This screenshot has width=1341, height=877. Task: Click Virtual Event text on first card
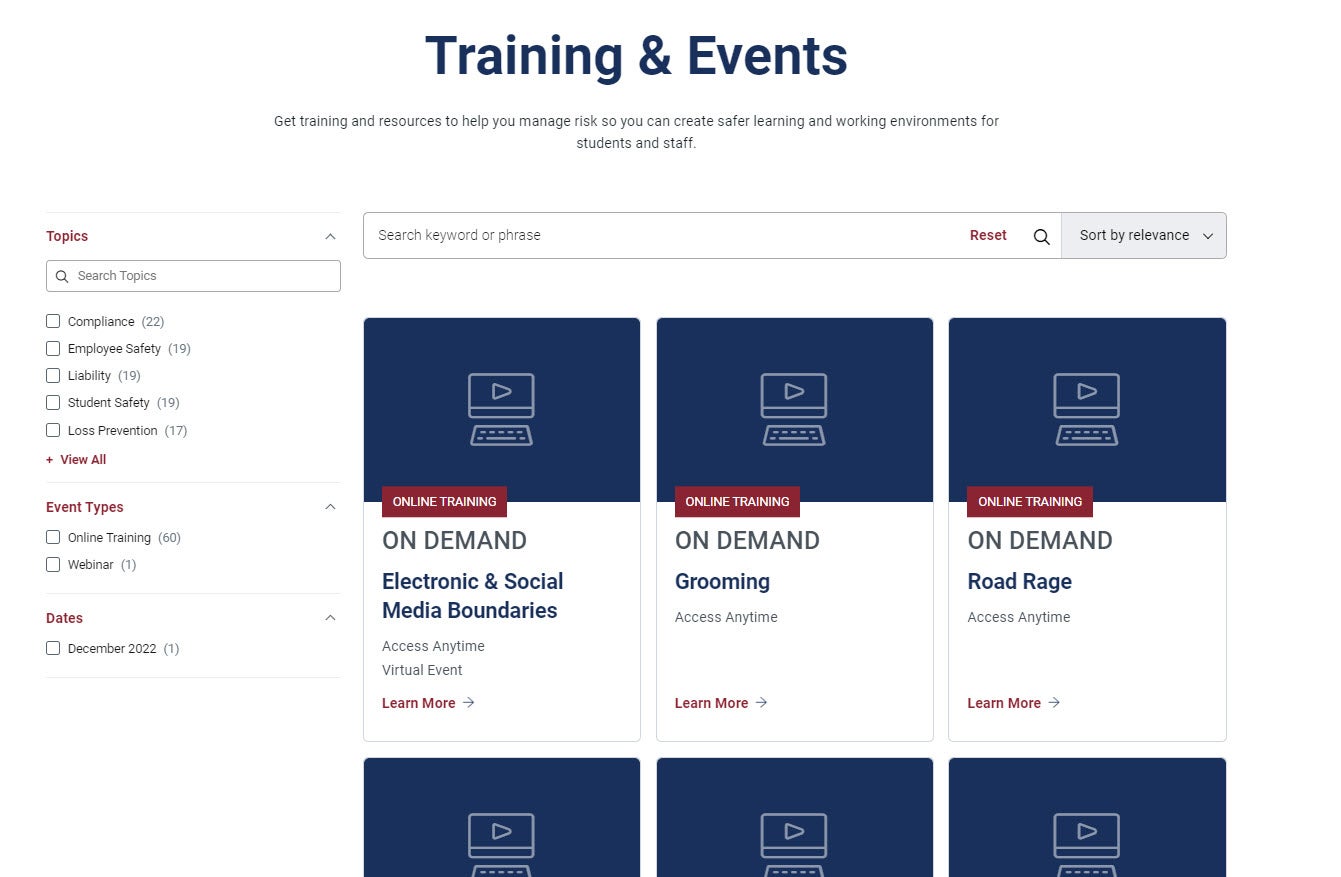(x=422, y=670)
